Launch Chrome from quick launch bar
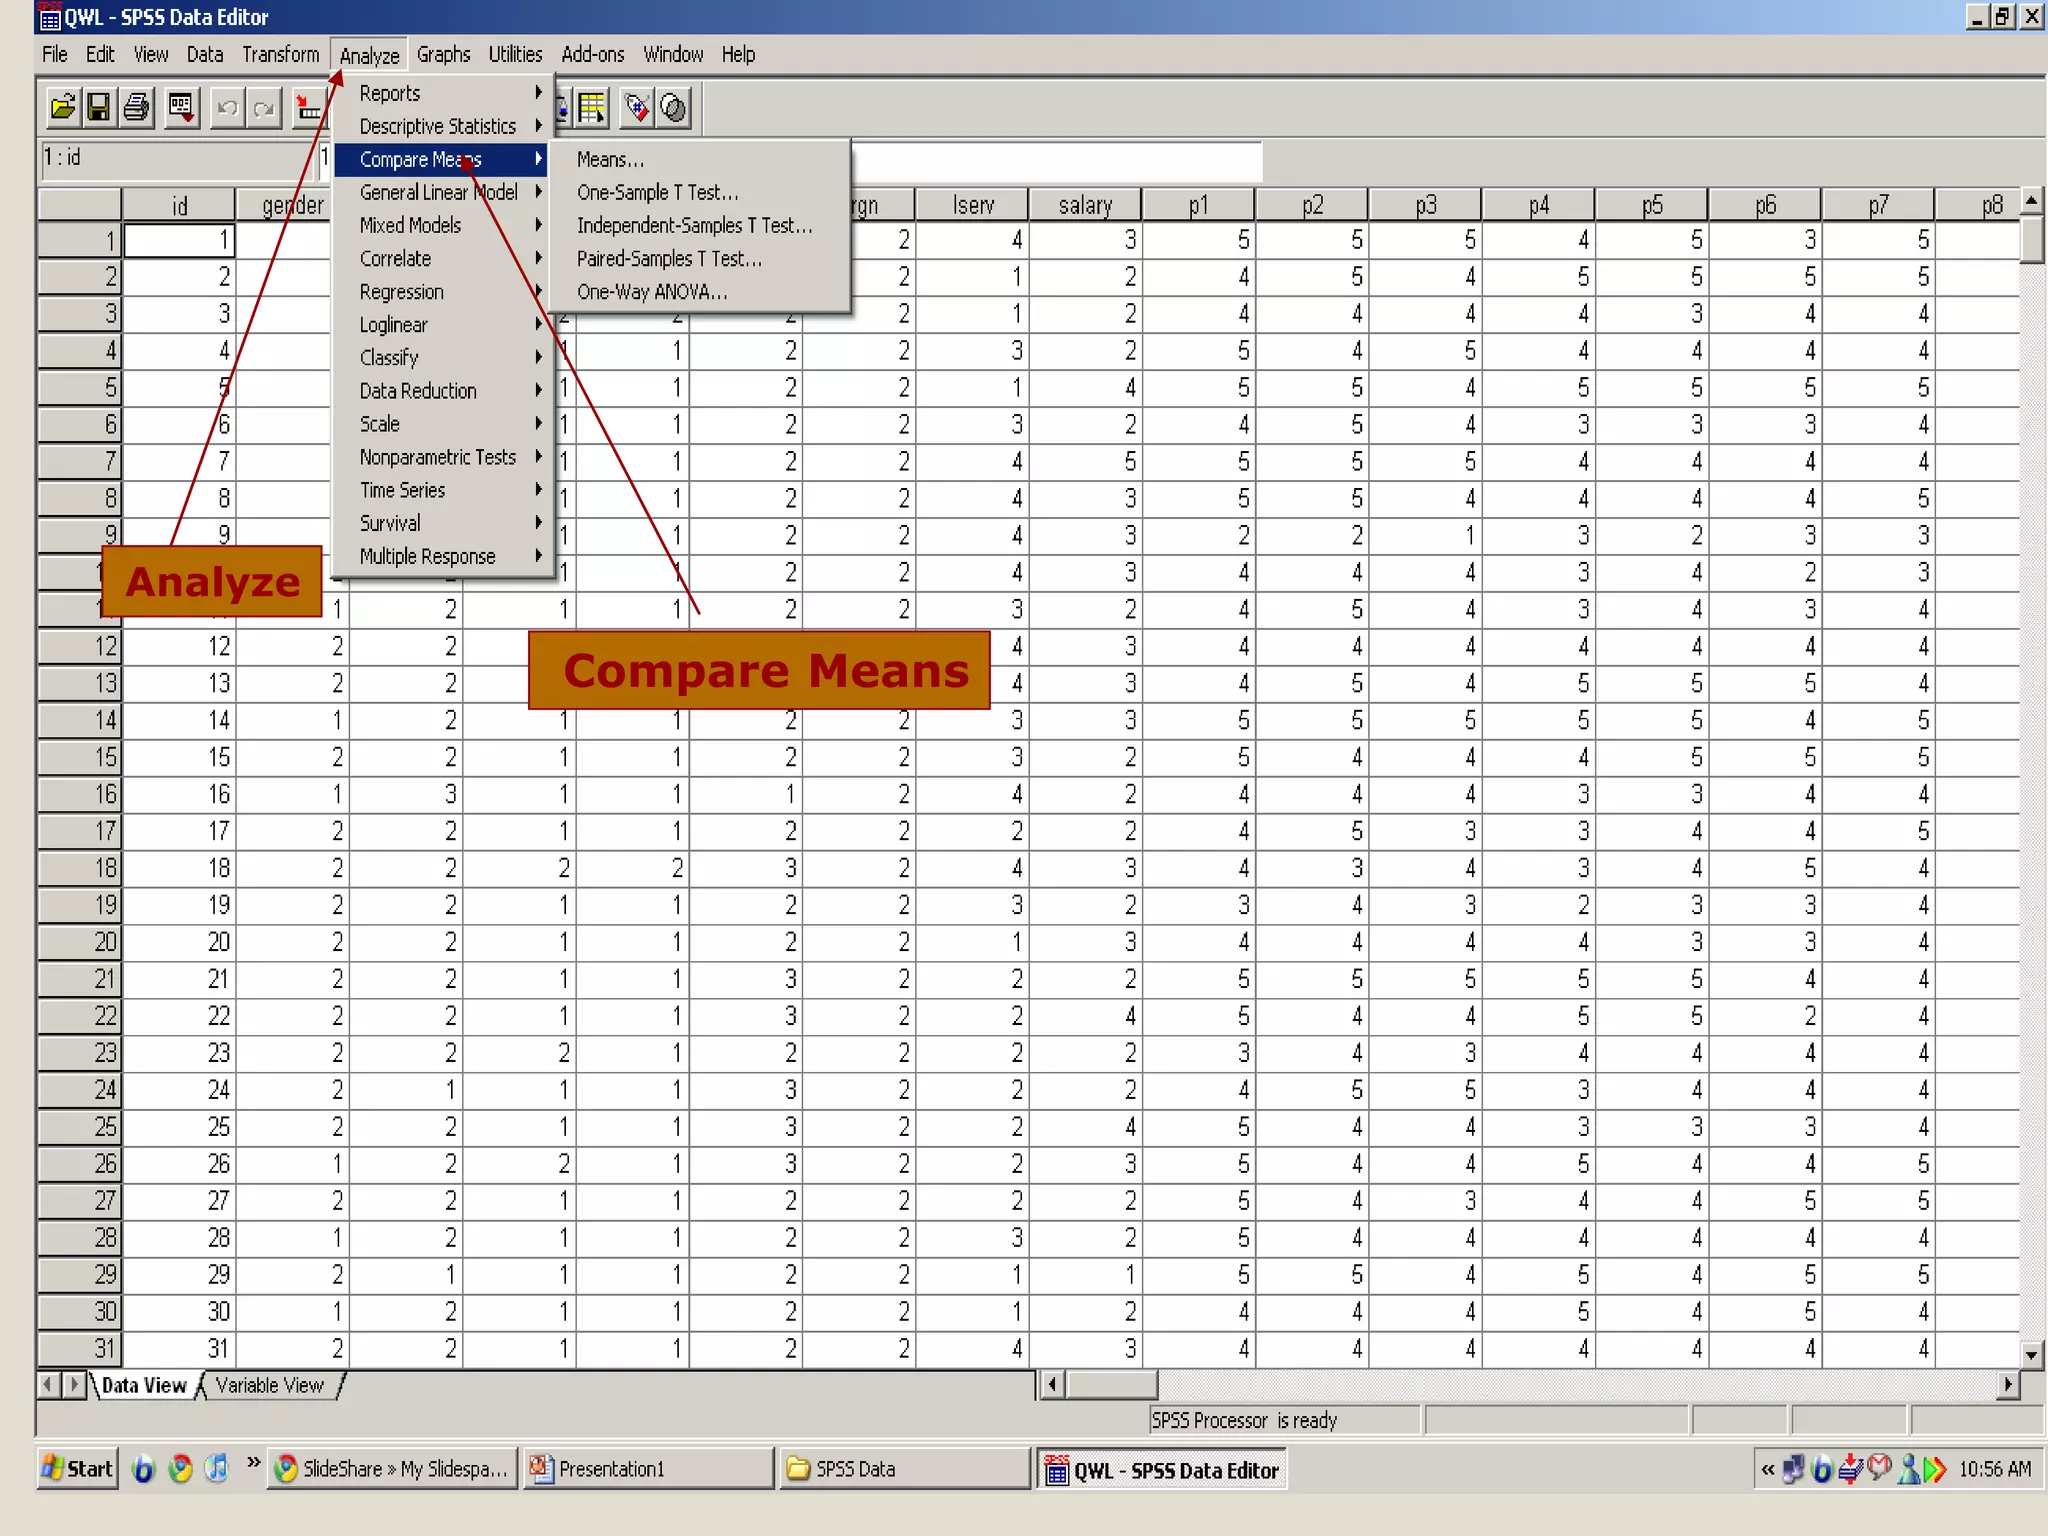The height and width of the screenshot is (1536, 2048). click(x=181, y=1468)
